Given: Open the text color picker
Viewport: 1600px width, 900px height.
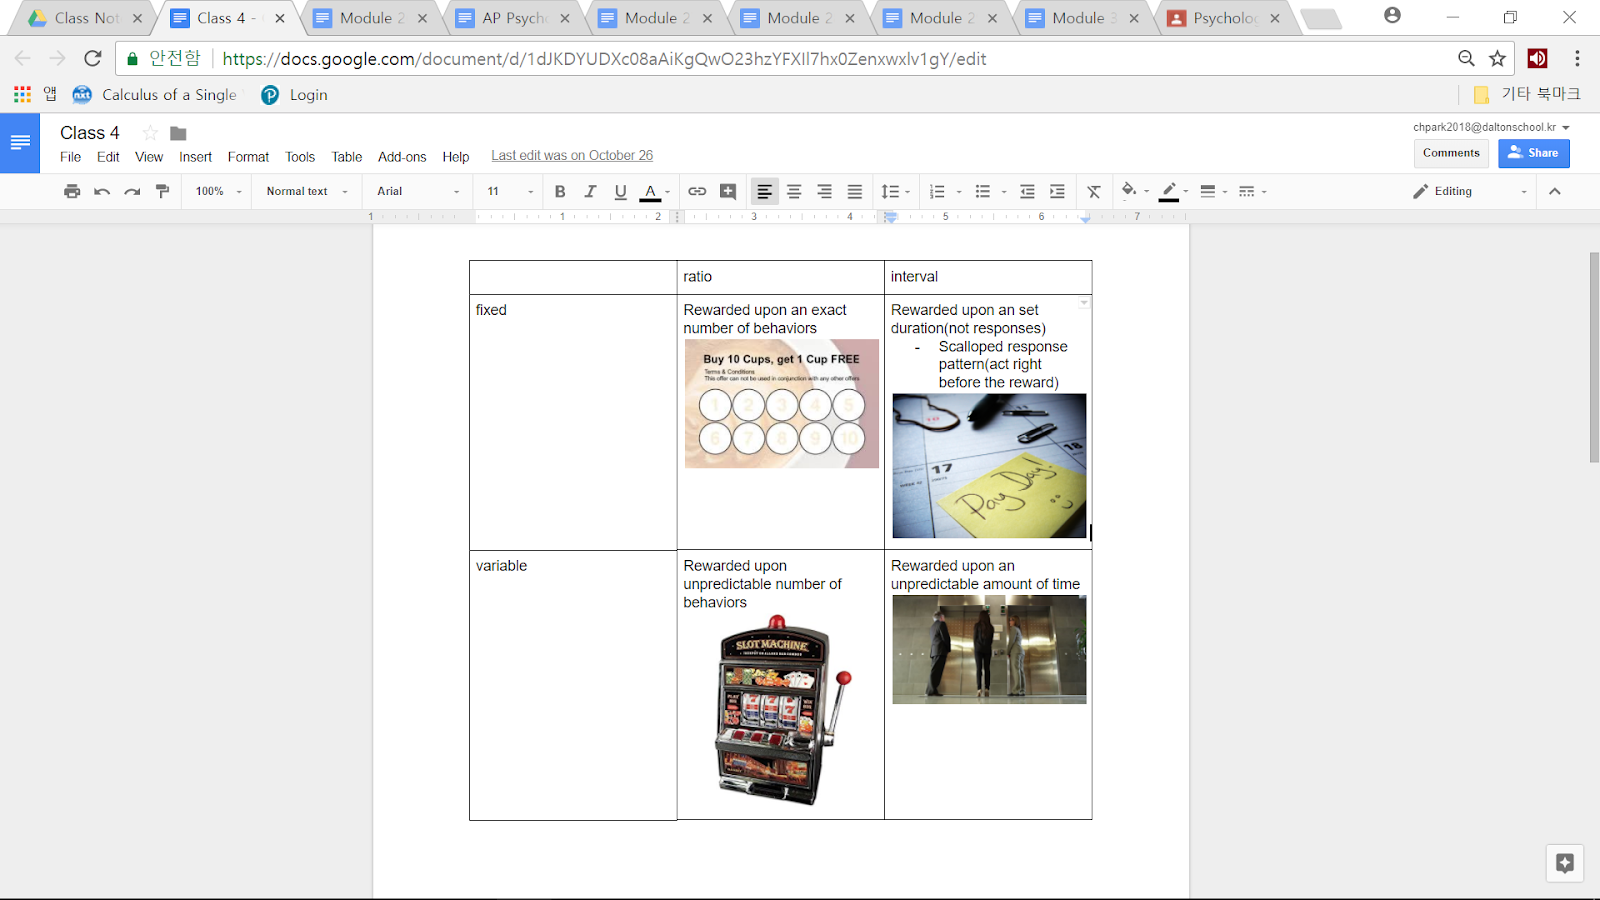Looking at the screenshot, I should click(651, 191).
